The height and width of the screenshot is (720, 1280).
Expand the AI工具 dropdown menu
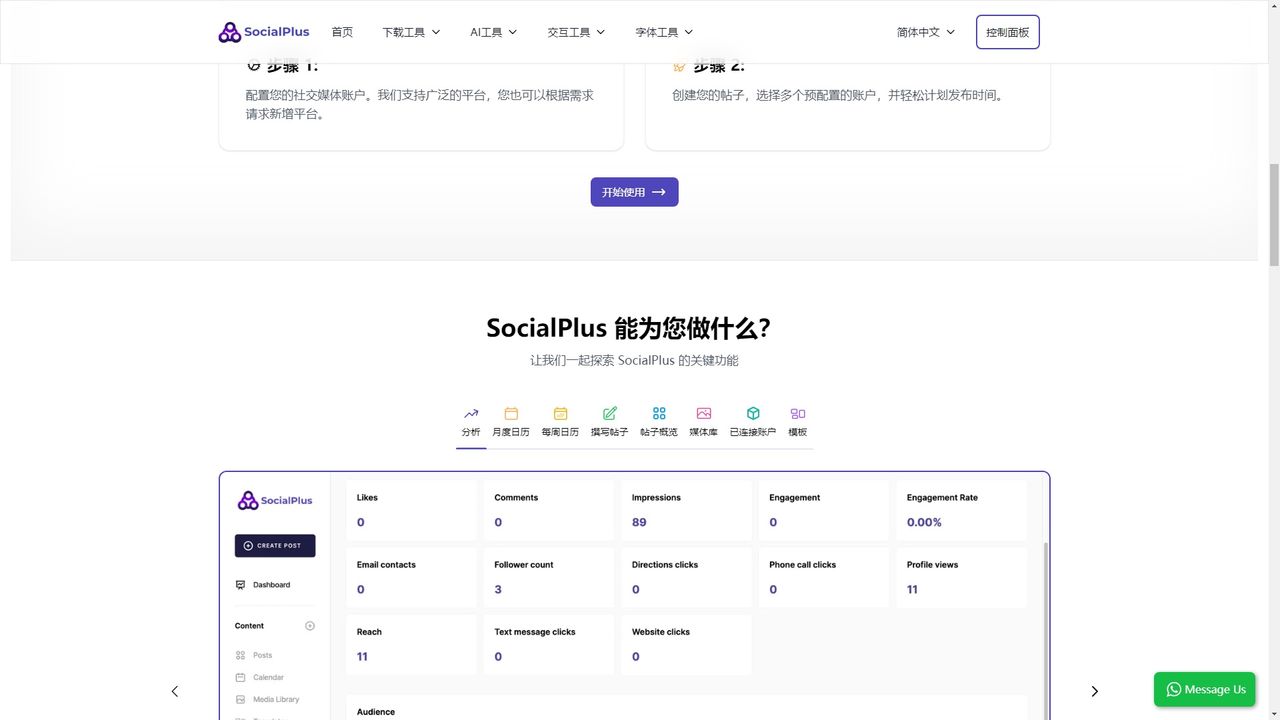point(494,32)
